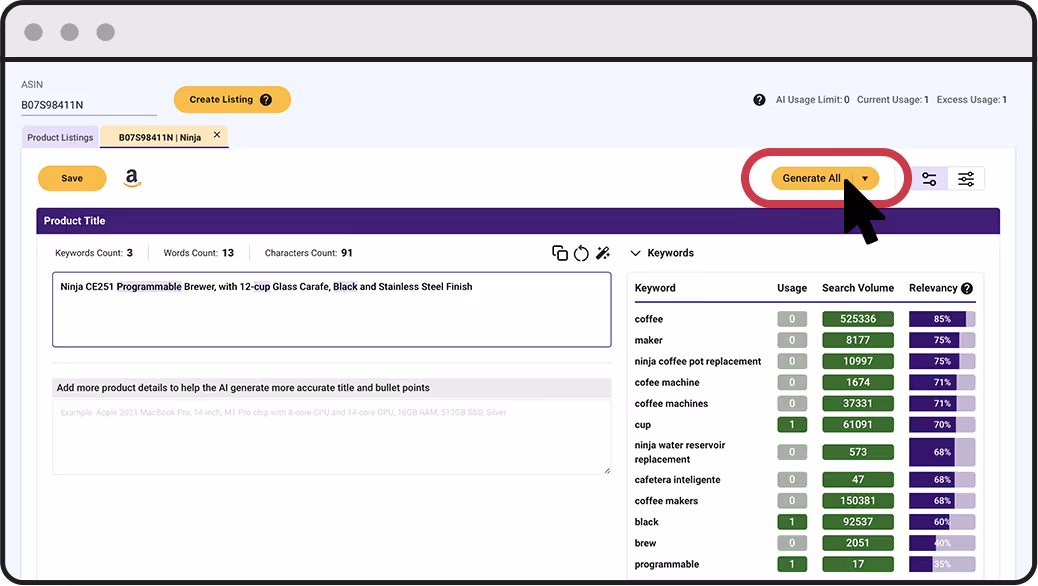Click the regenerate title circular arrow icon
The height and width of the screenshot is (586, 1038).
(581, 253)
